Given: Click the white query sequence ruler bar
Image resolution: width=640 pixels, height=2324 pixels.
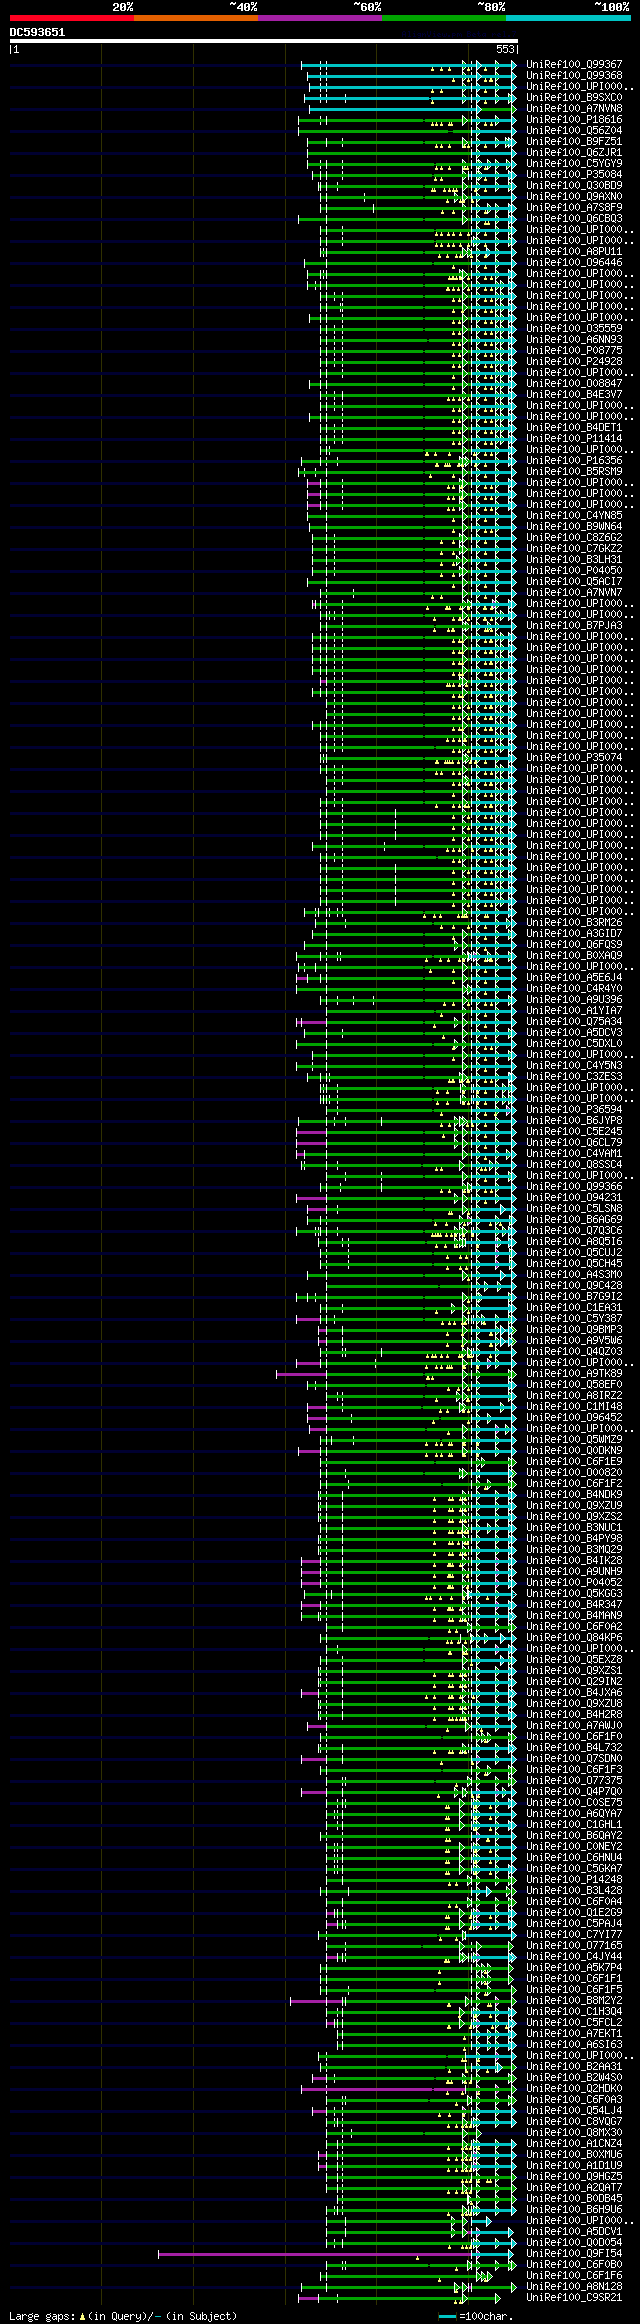Looking at the screenshot, I should coord(264,41).
